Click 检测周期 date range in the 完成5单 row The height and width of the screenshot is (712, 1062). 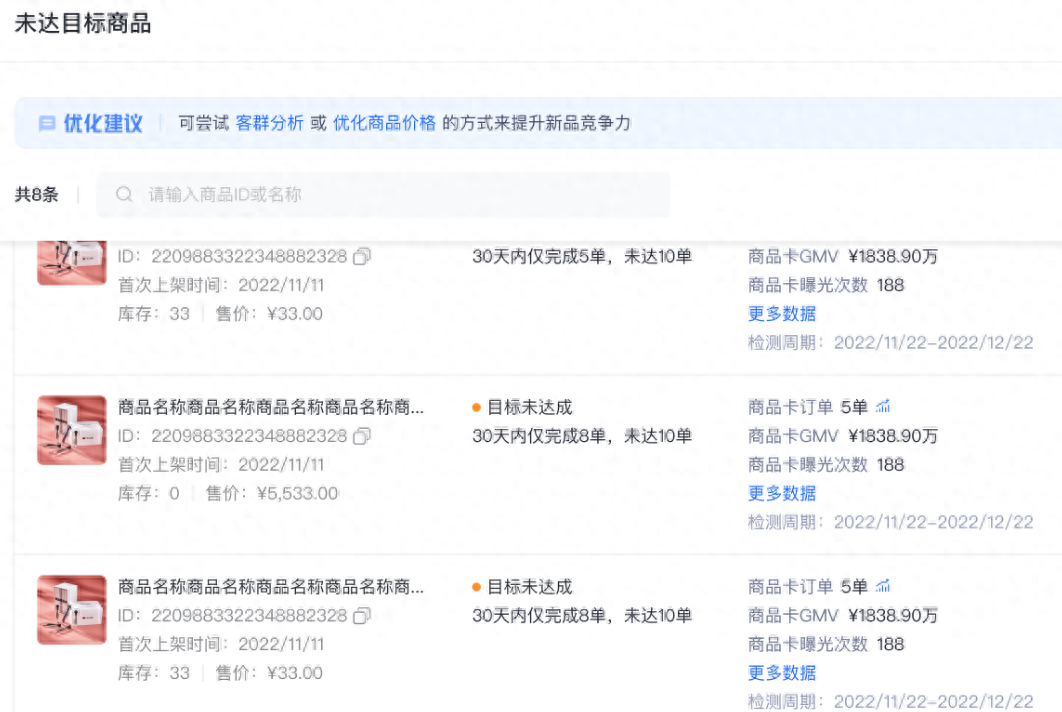(891, 343)
